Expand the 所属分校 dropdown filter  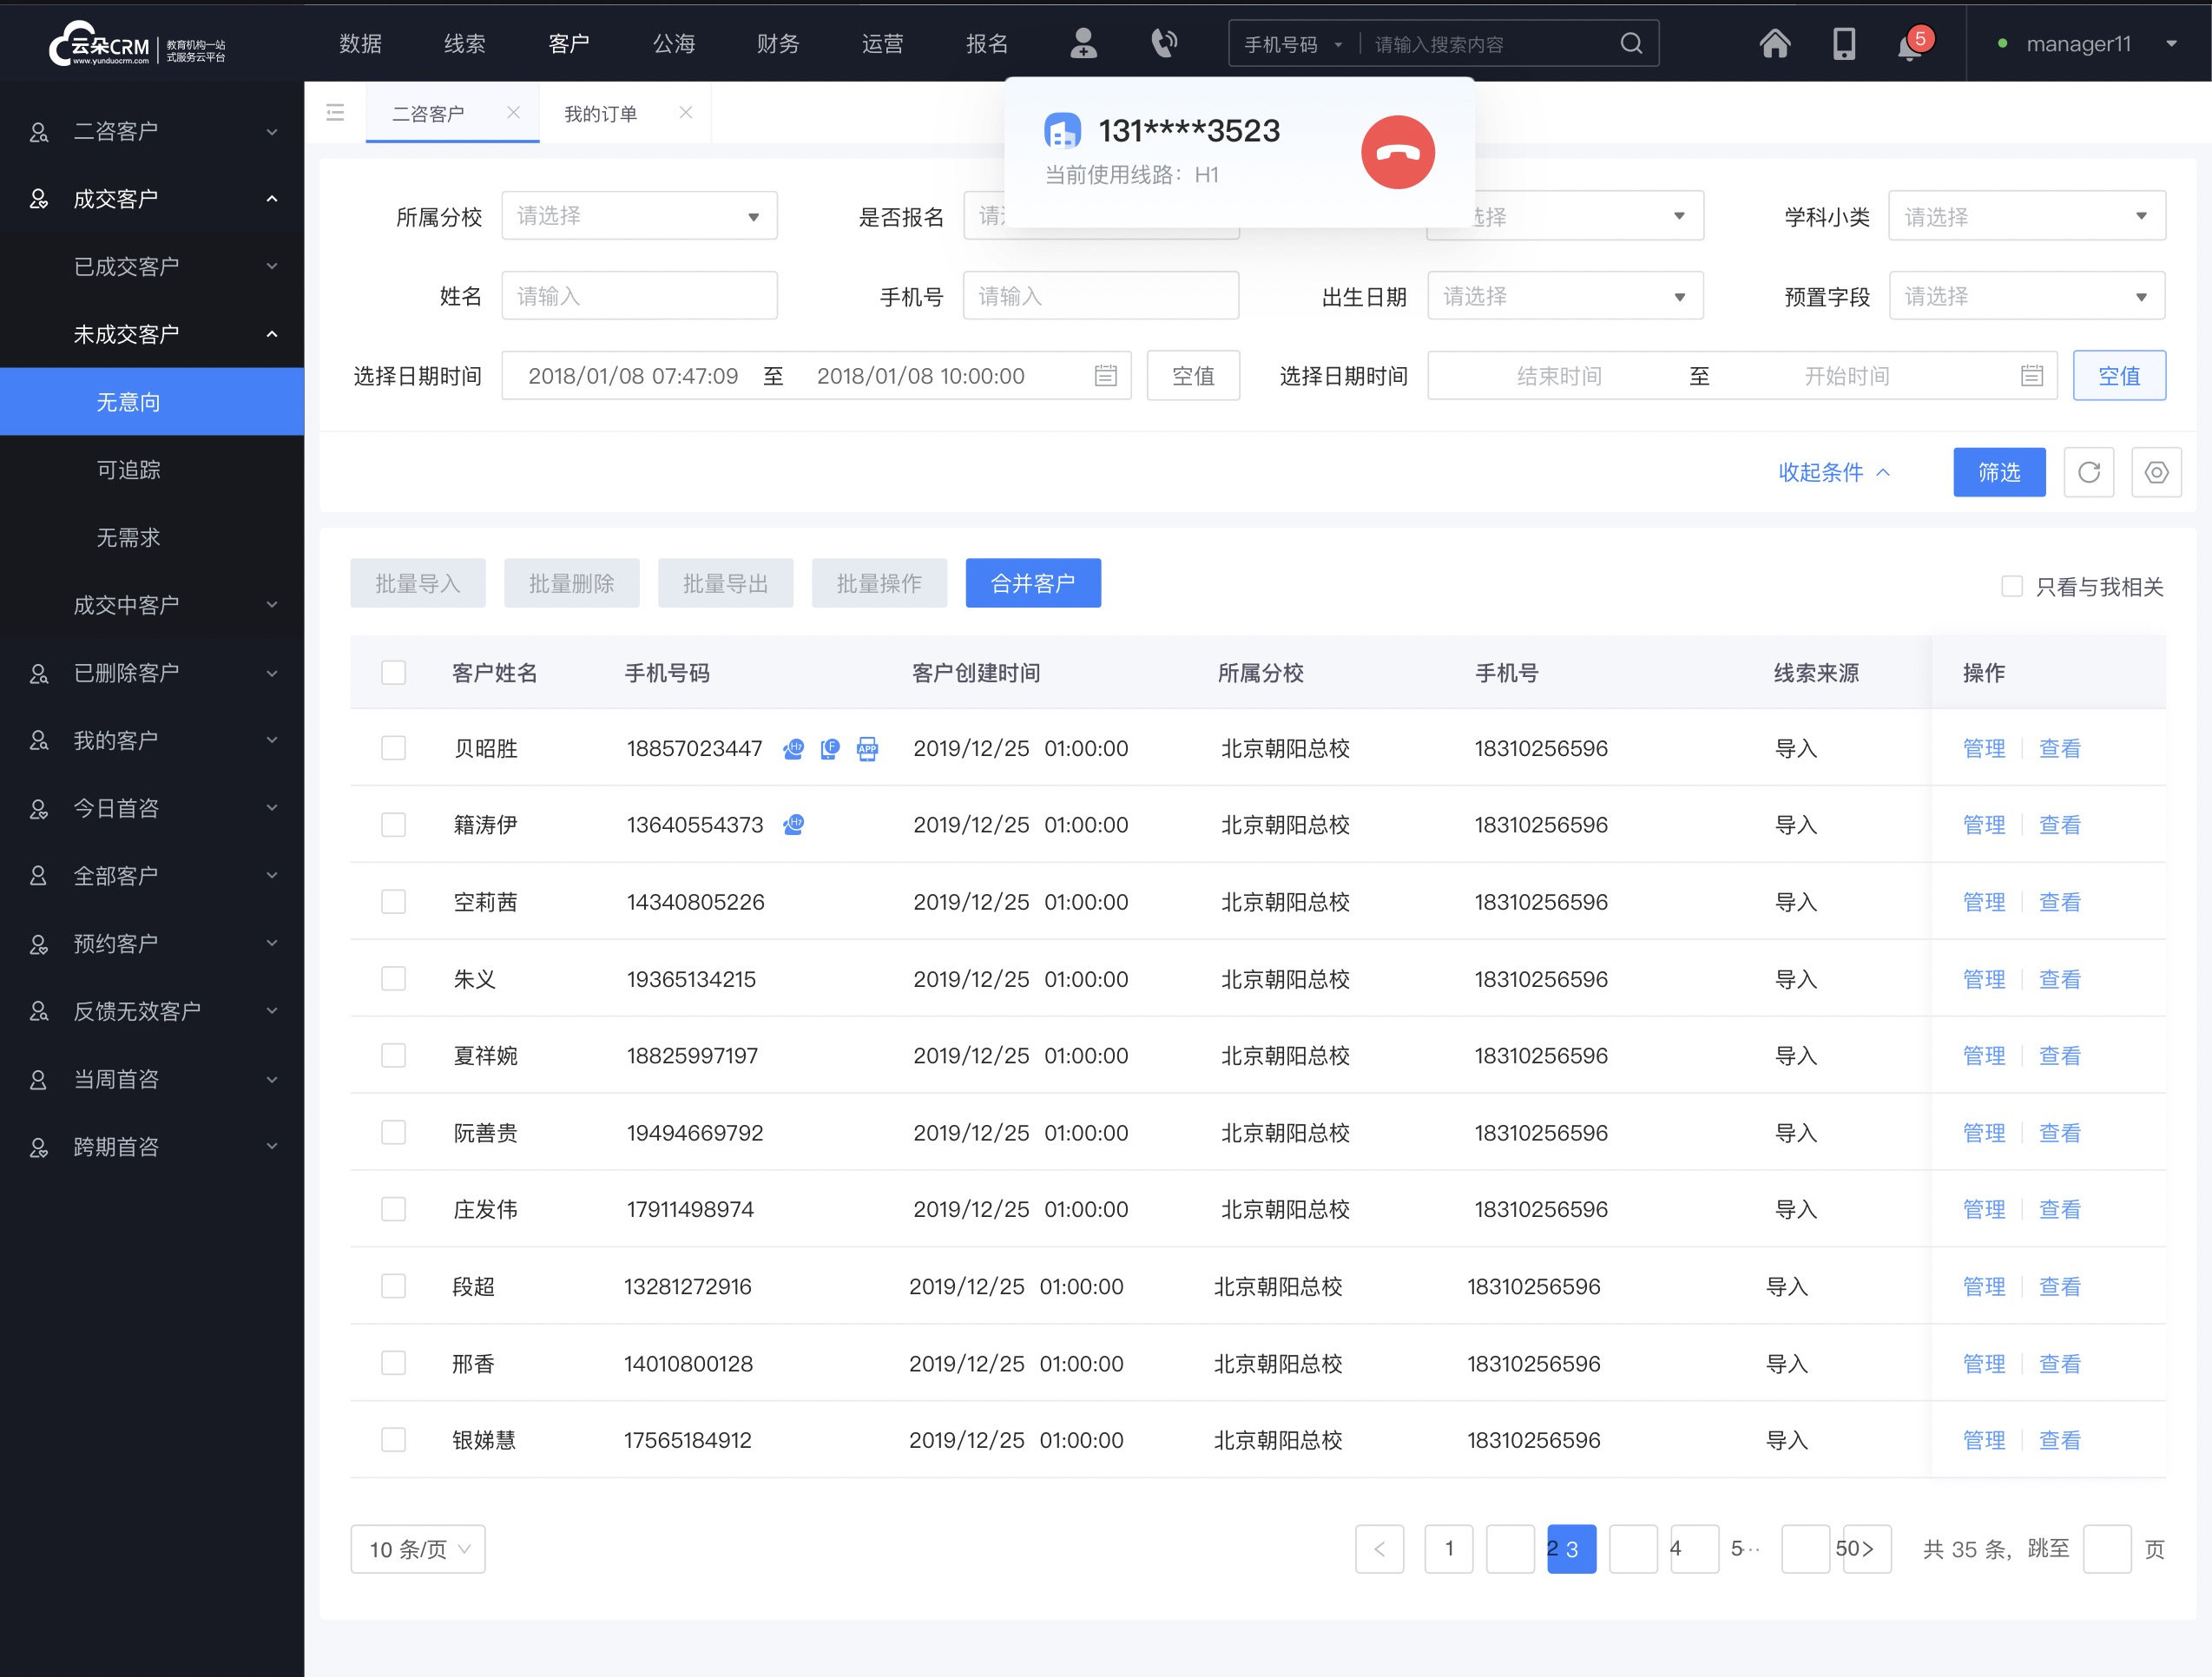pyautogui.click(x=634, y=215)
